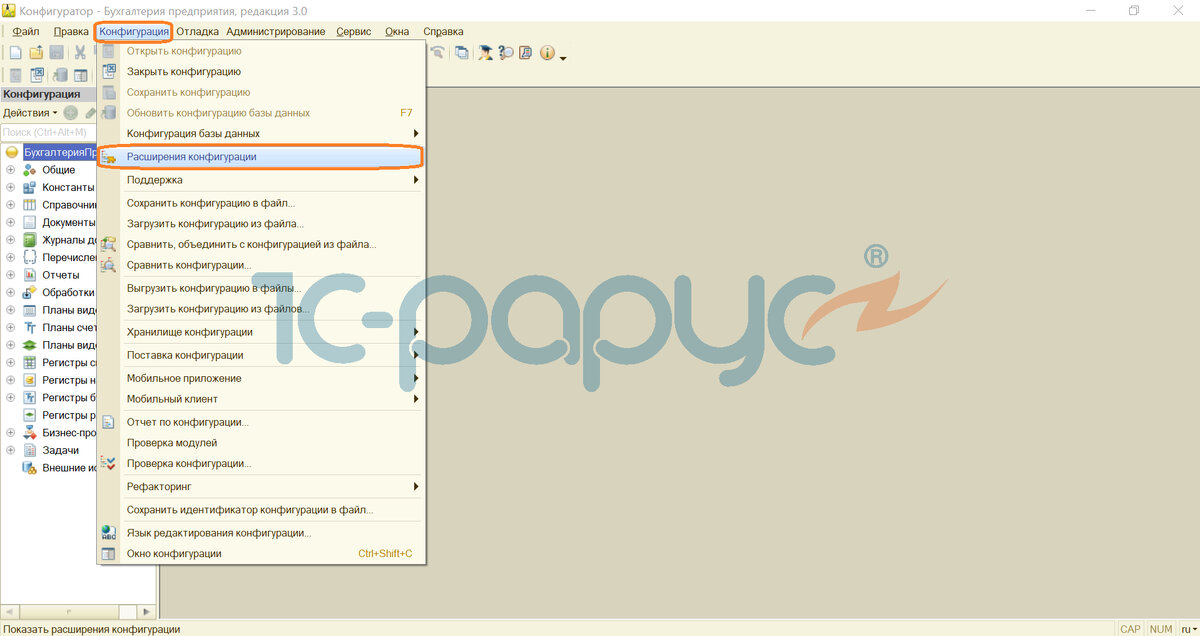Open Хранилище конфигурации submenu
The height and width of the screenshot is (636, 1200).
(x=261, y=332)
